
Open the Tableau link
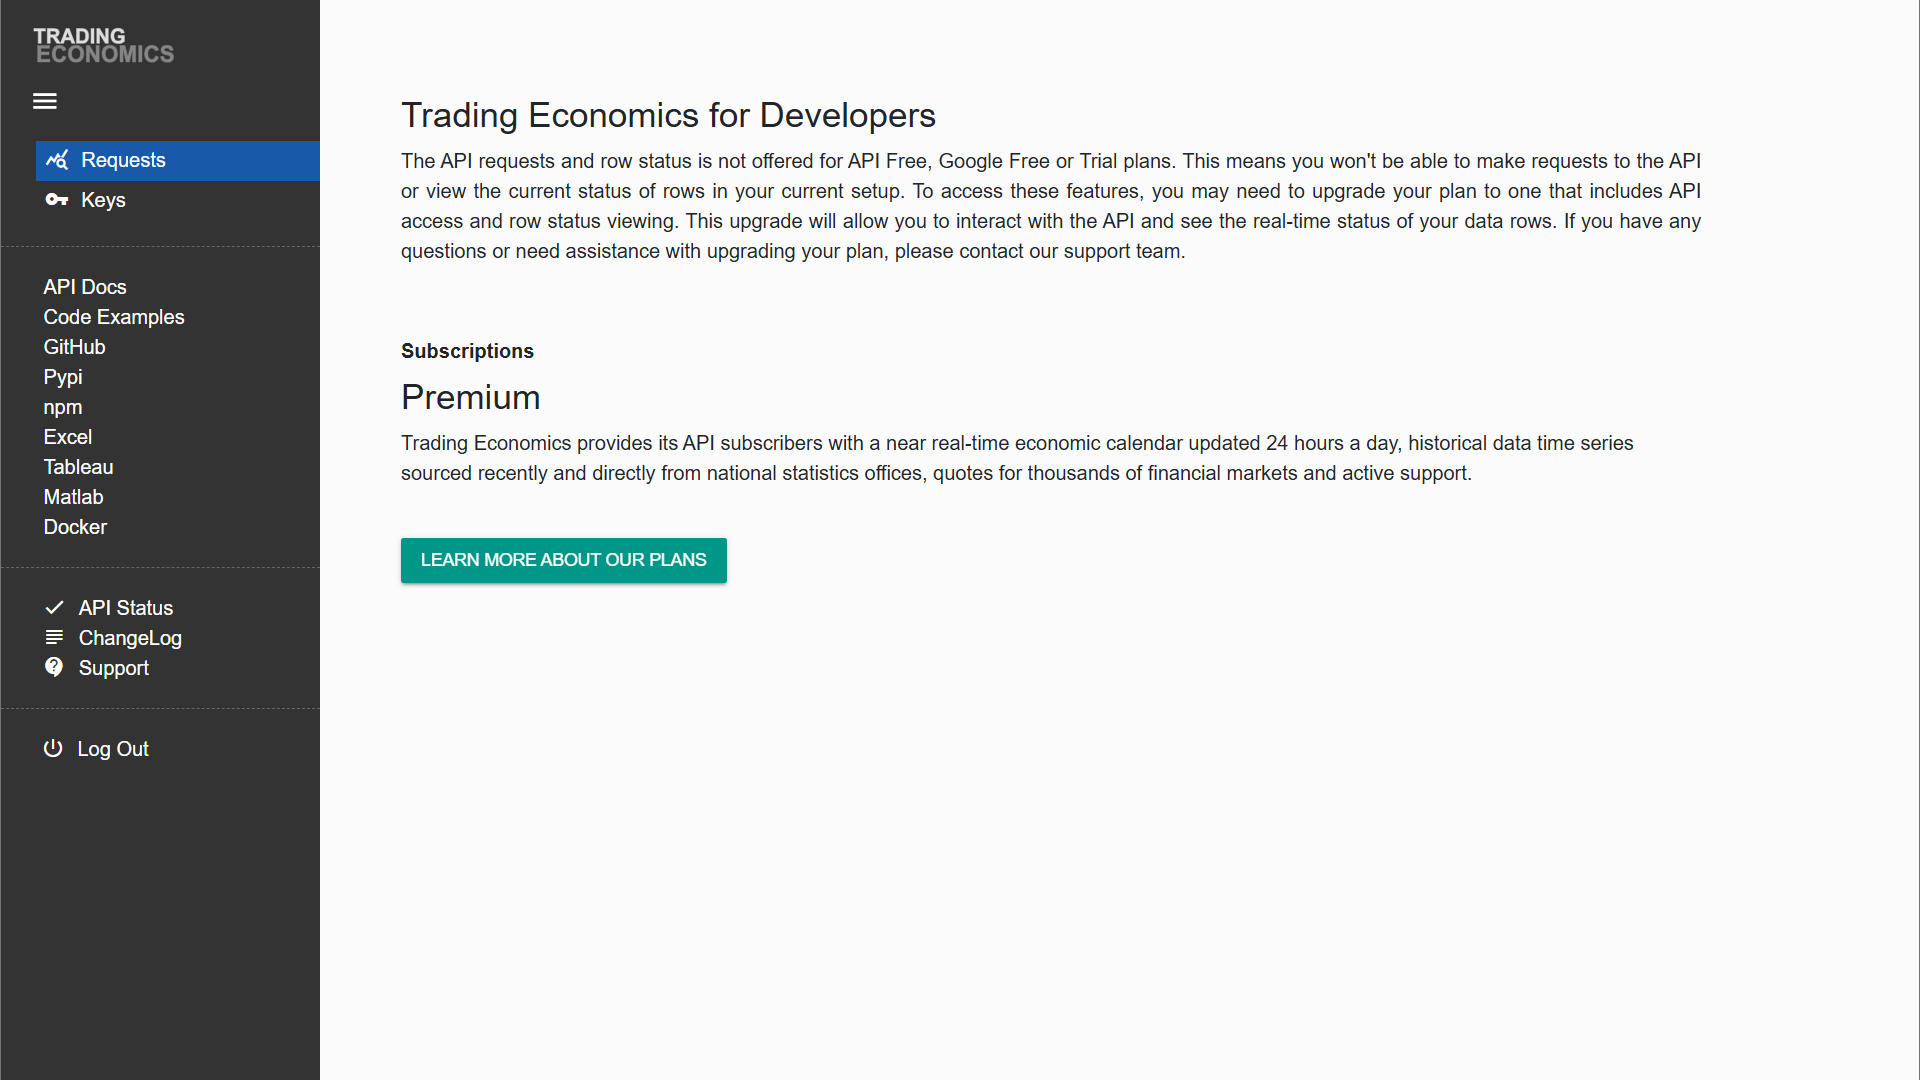(78, 467)
